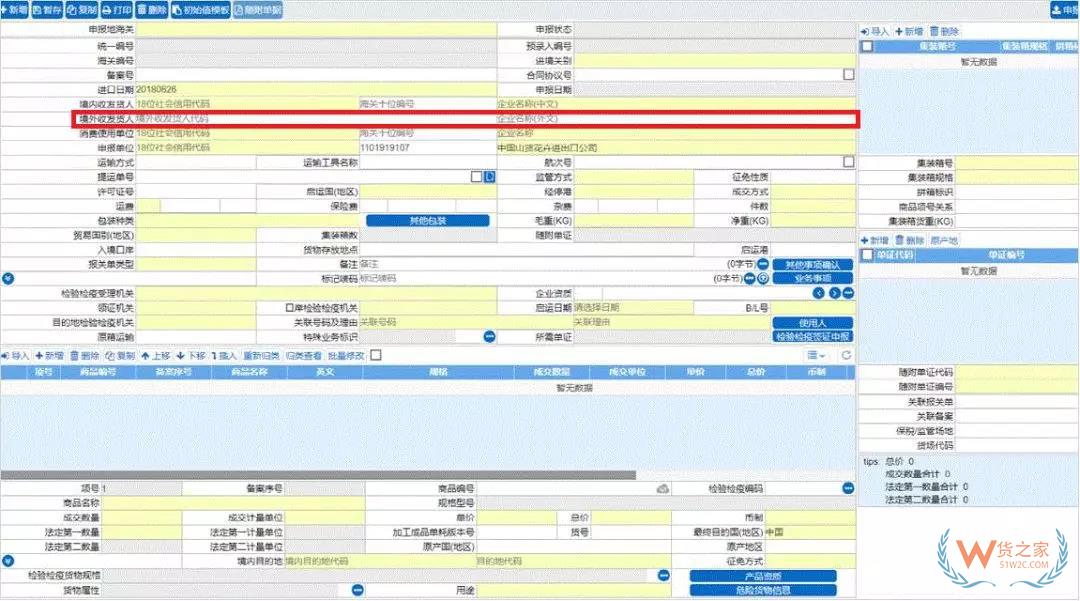Click the round icon after the minus in 标记唛码

pos(763,279)
